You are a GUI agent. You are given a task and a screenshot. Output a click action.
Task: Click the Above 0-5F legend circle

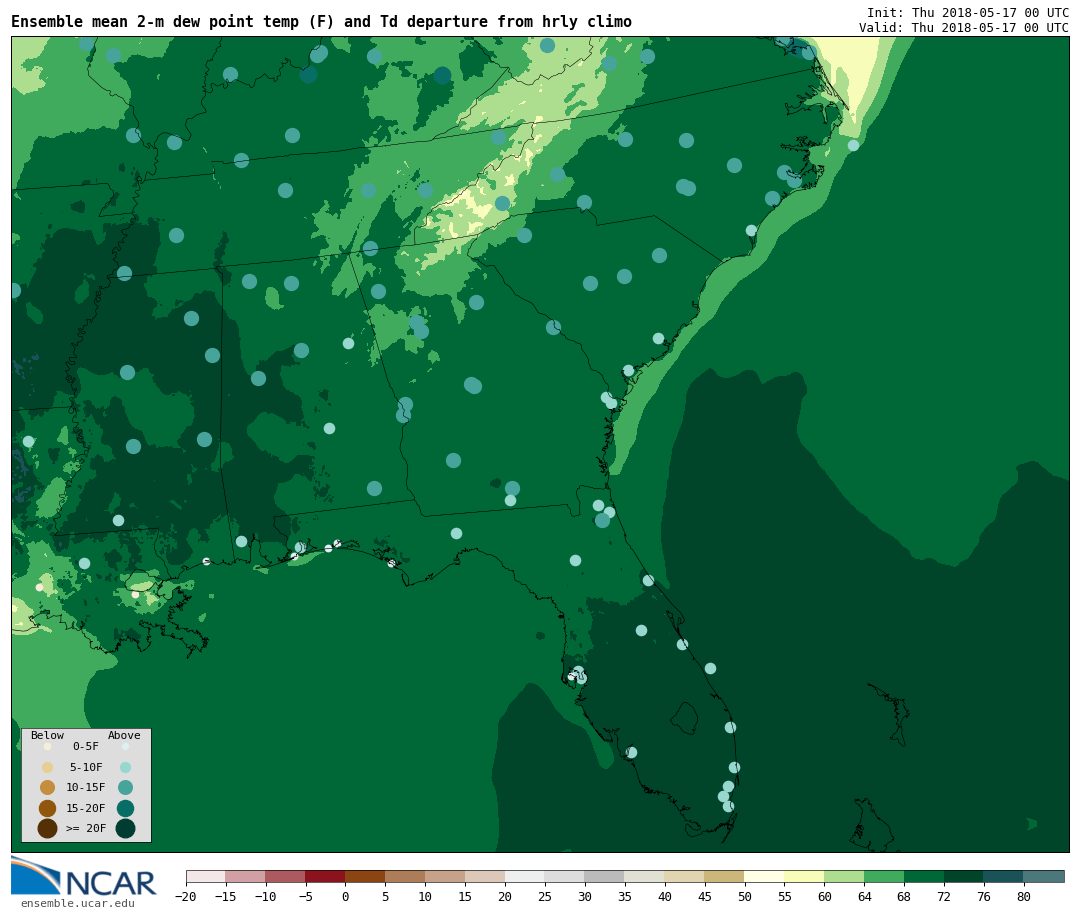point(125,746)
